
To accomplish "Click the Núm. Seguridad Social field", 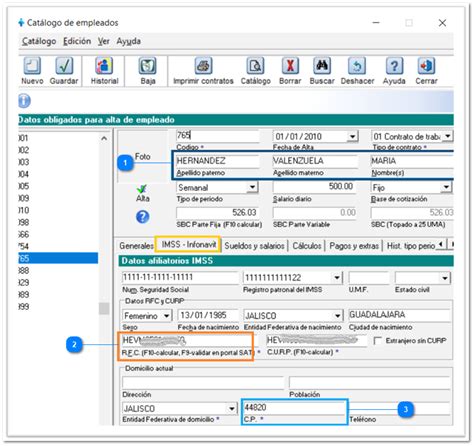I will tap(180, 277).
